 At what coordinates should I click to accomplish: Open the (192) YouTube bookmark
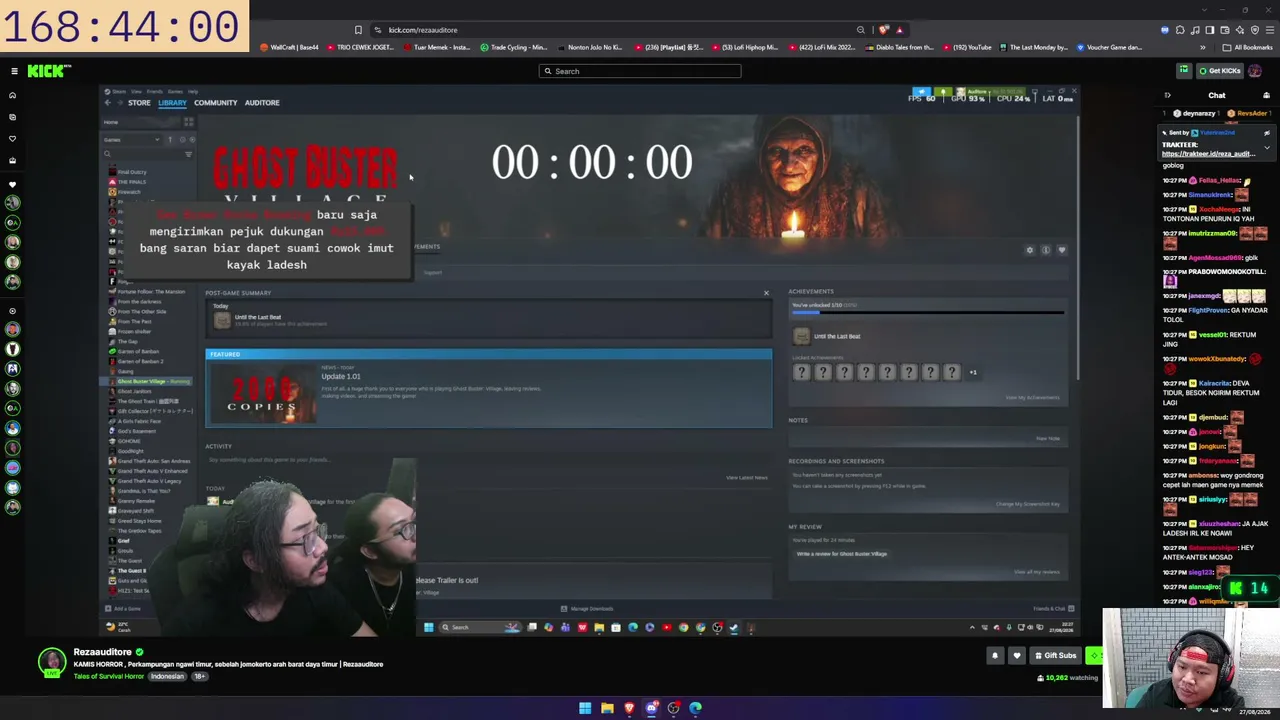tap(966, 47)
